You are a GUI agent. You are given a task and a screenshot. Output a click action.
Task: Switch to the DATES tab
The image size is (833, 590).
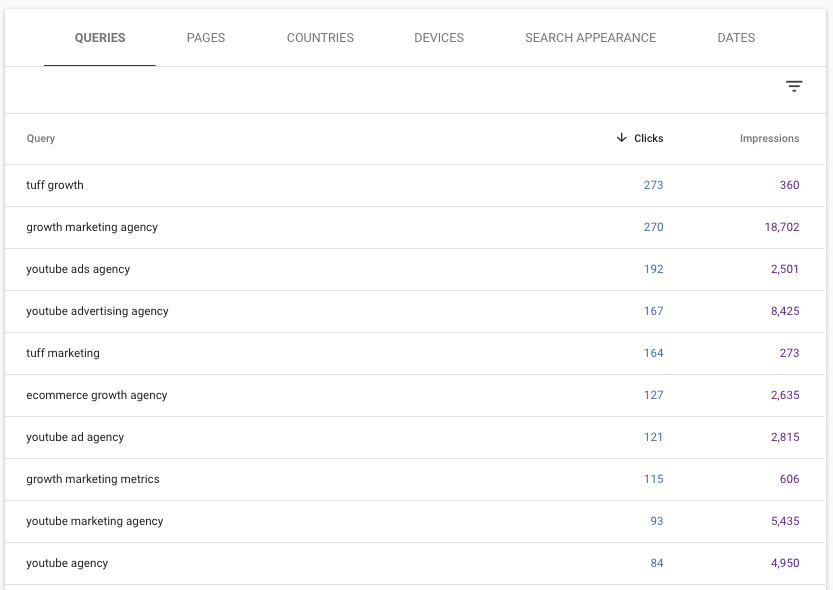736,37
